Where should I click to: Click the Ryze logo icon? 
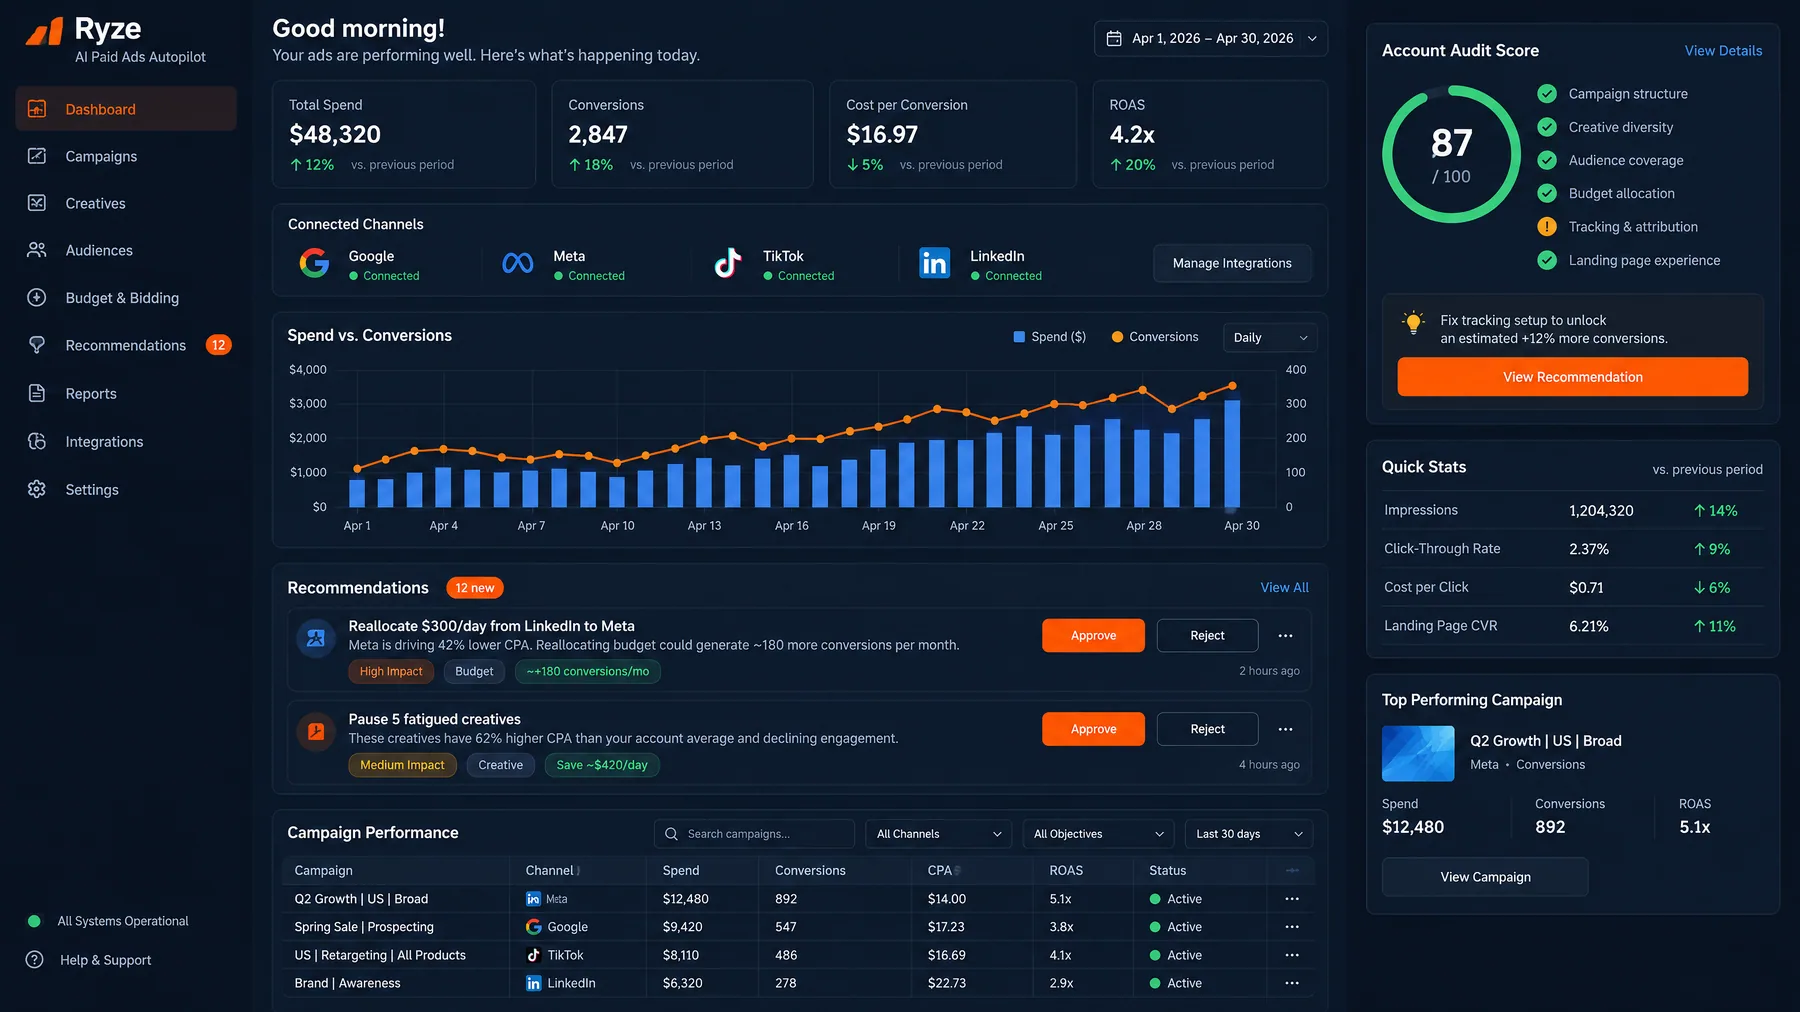coord(44,32)
